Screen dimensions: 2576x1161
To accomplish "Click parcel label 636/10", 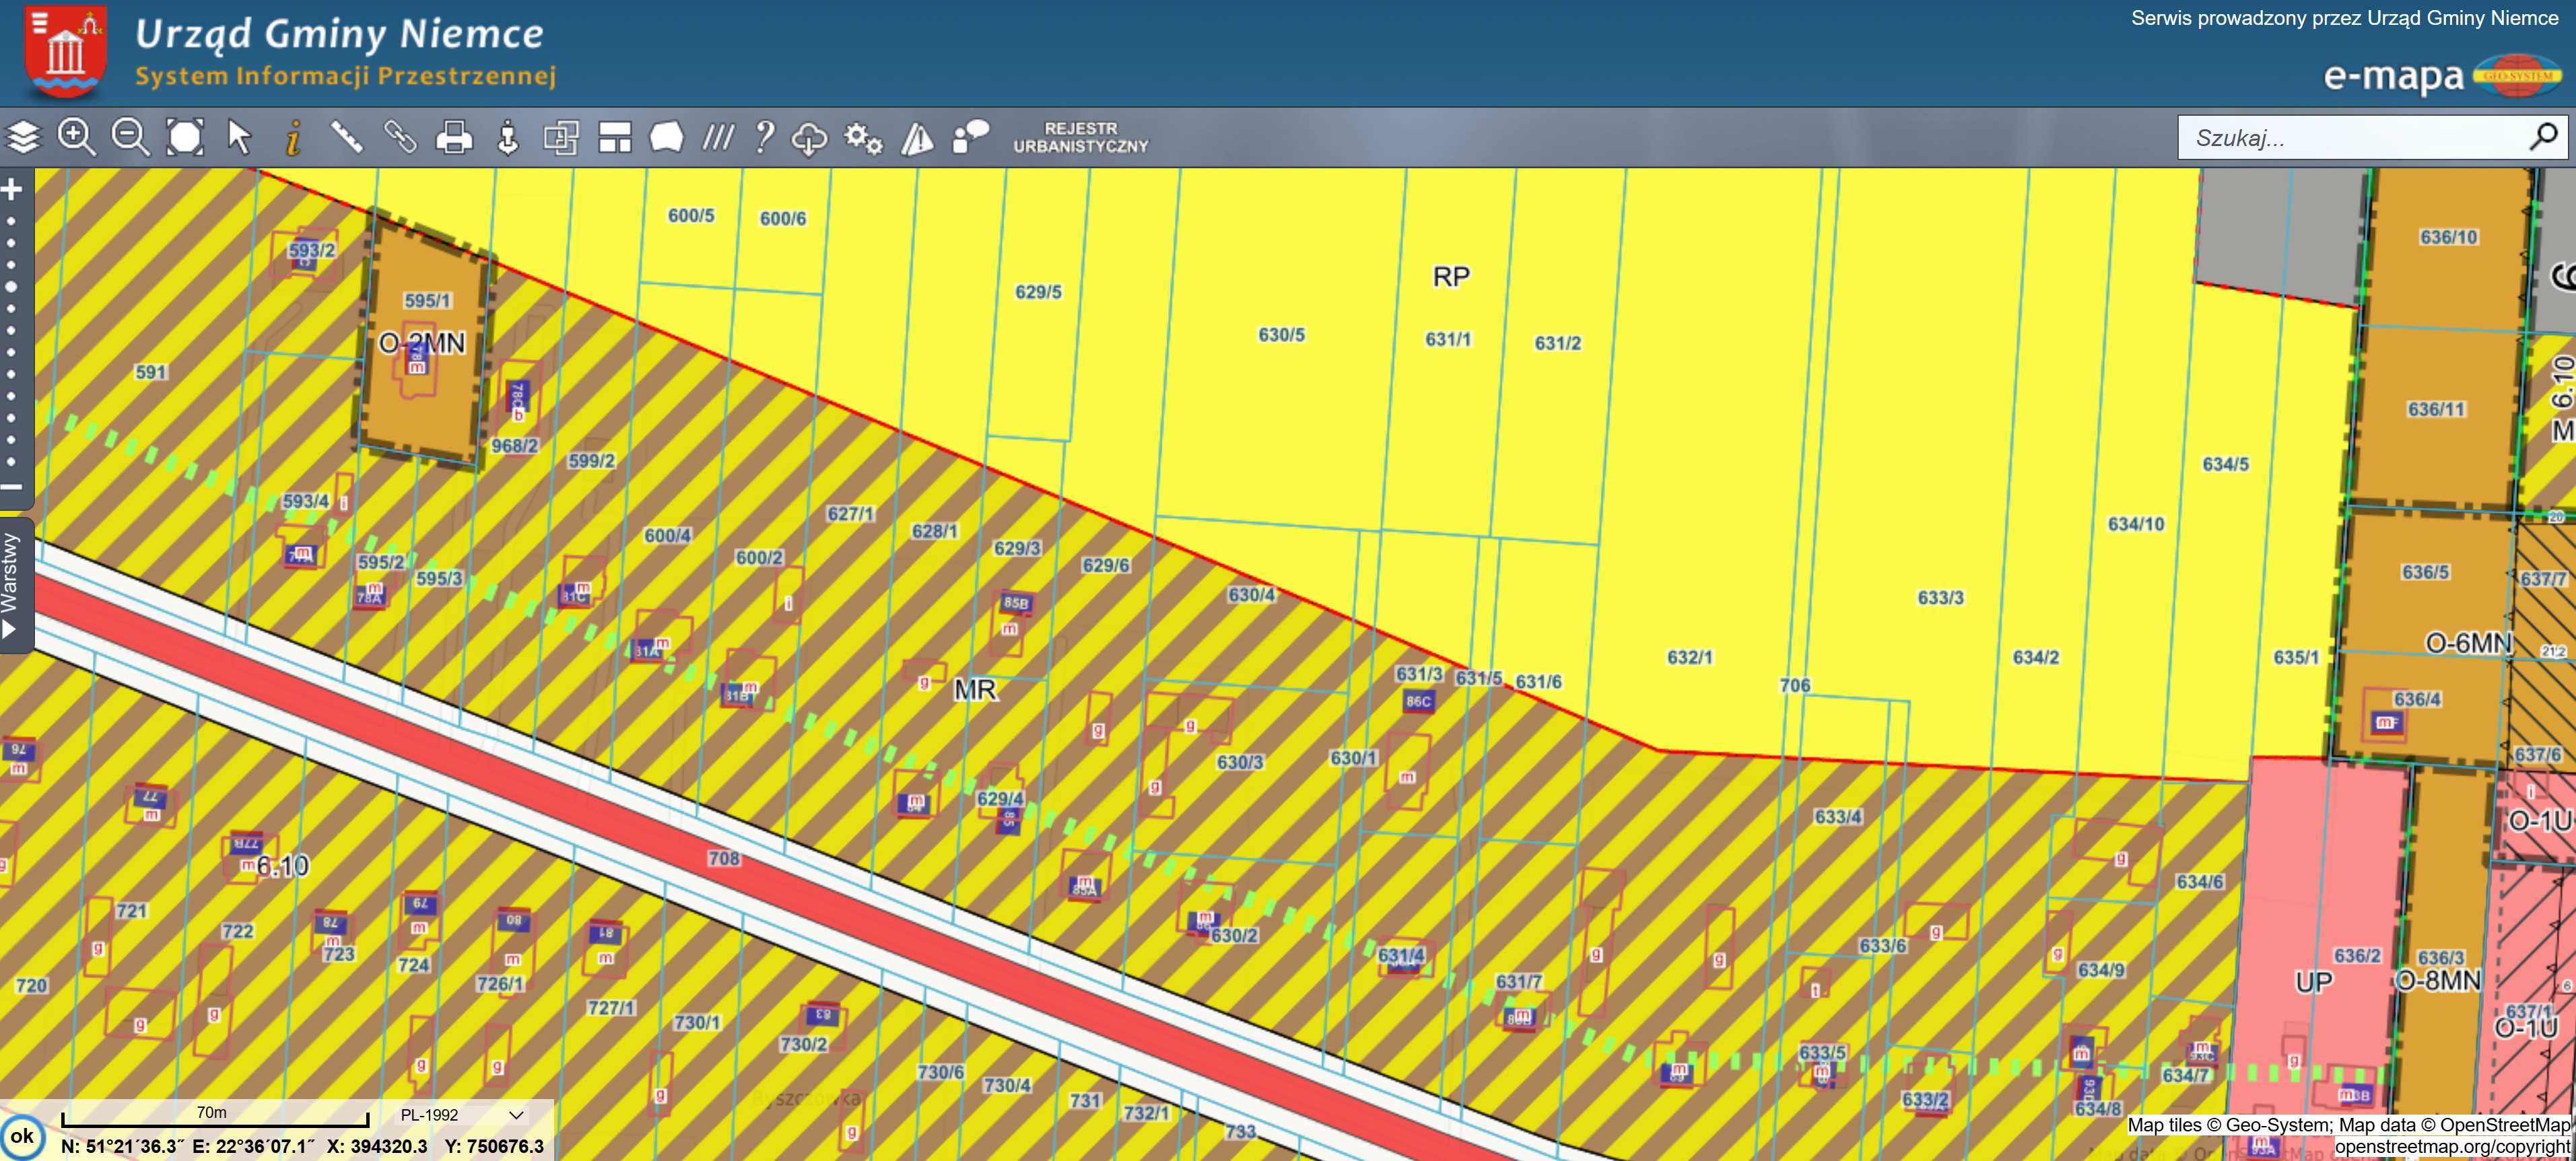I will [2448, 237].
